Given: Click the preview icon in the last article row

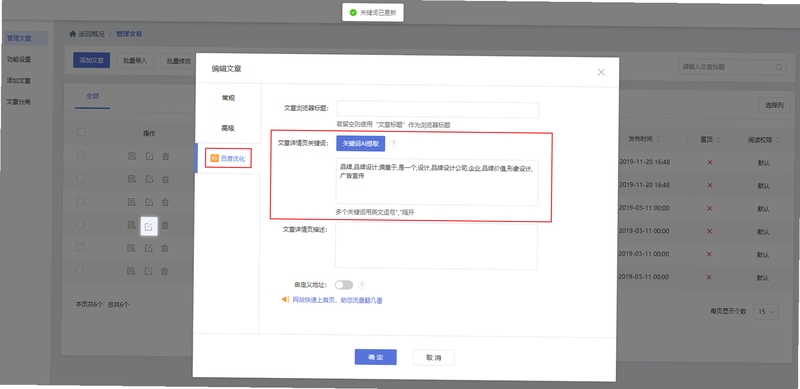Looking at the screenshot, I should pyautogui.click(x=131, y=271).
